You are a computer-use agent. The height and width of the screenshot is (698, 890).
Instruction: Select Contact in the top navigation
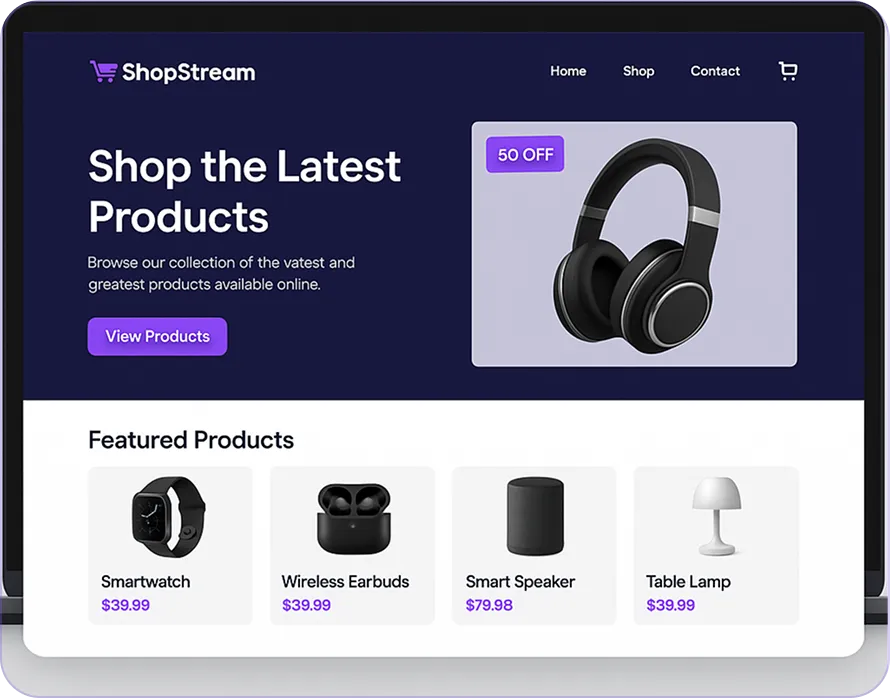[715, 71]
